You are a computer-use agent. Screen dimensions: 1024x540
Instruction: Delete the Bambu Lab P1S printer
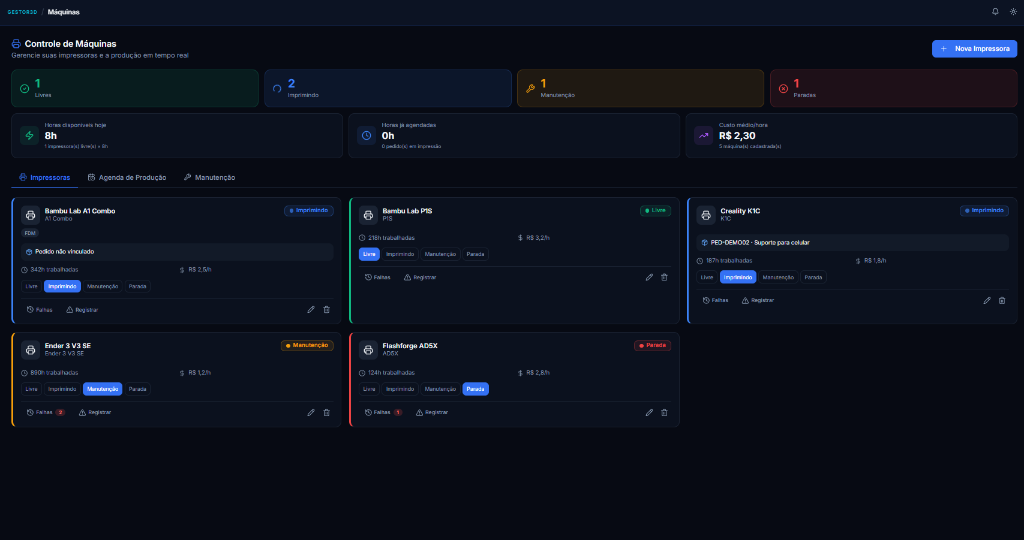click(x=664, y=278)
